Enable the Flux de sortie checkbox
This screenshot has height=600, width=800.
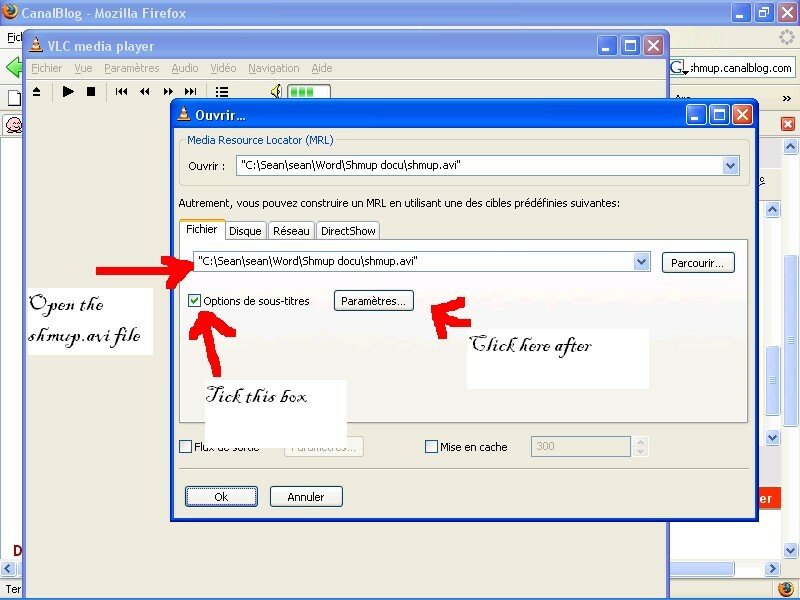[x=185, y=447]
